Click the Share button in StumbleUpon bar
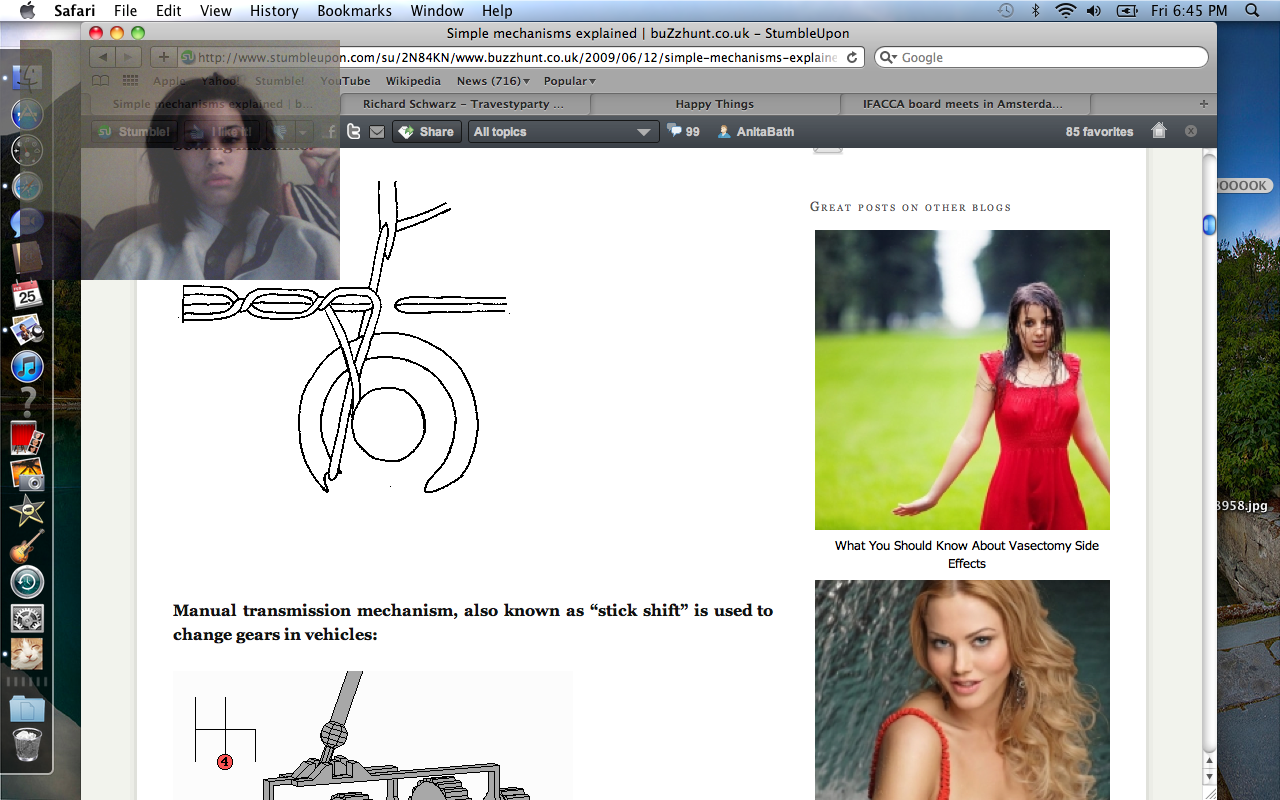Image resolution: width=1280 pixels, height=800 pixels. pos(426,132)
